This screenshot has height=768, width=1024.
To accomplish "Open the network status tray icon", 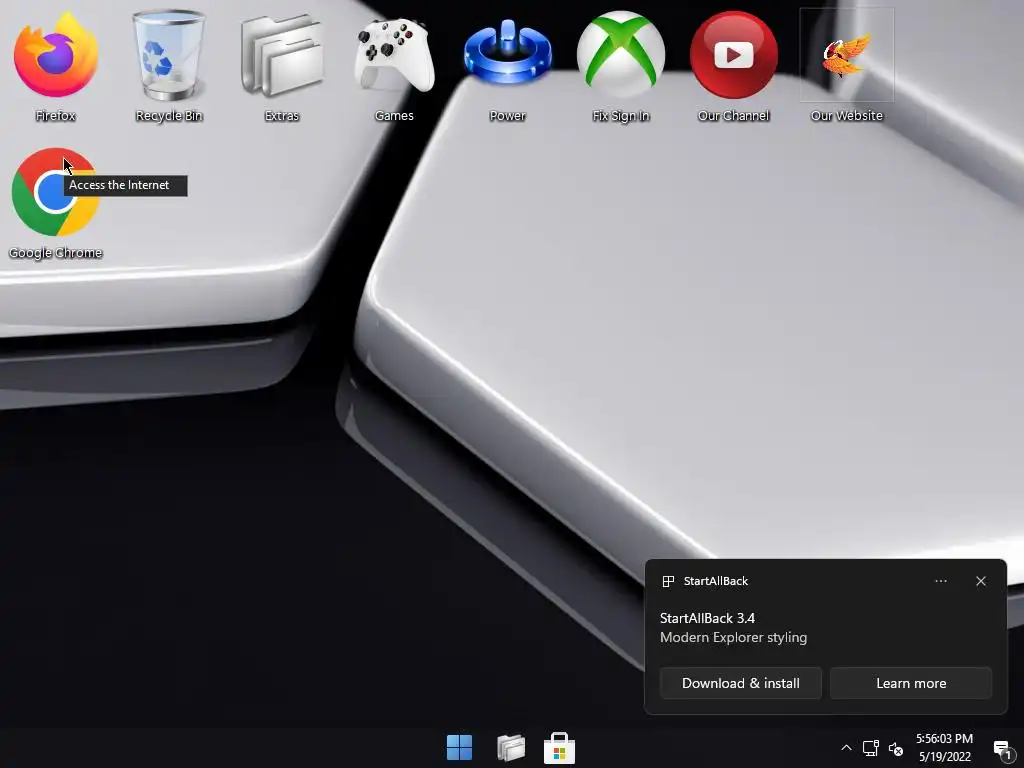I will 871,748.
